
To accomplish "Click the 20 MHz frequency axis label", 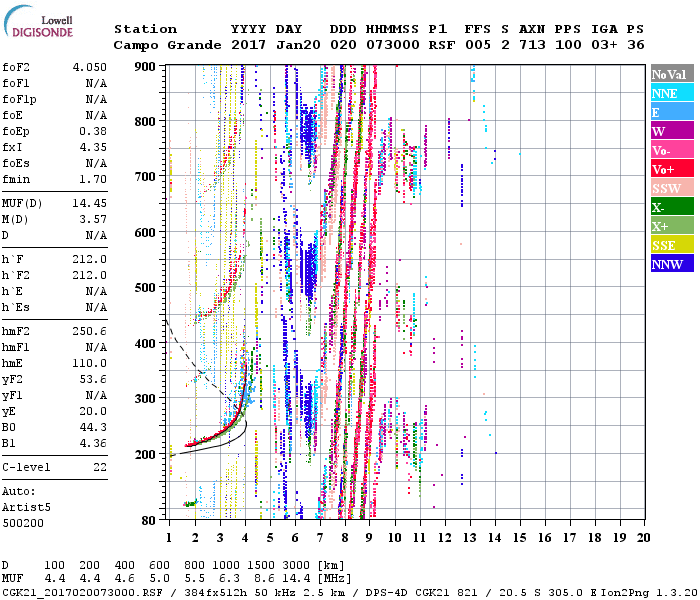I will point(643,538).
